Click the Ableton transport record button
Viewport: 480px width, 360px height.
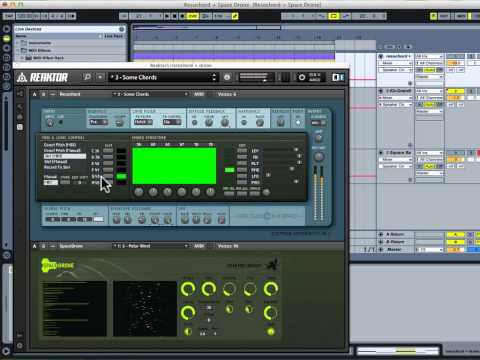coord(182,16)
